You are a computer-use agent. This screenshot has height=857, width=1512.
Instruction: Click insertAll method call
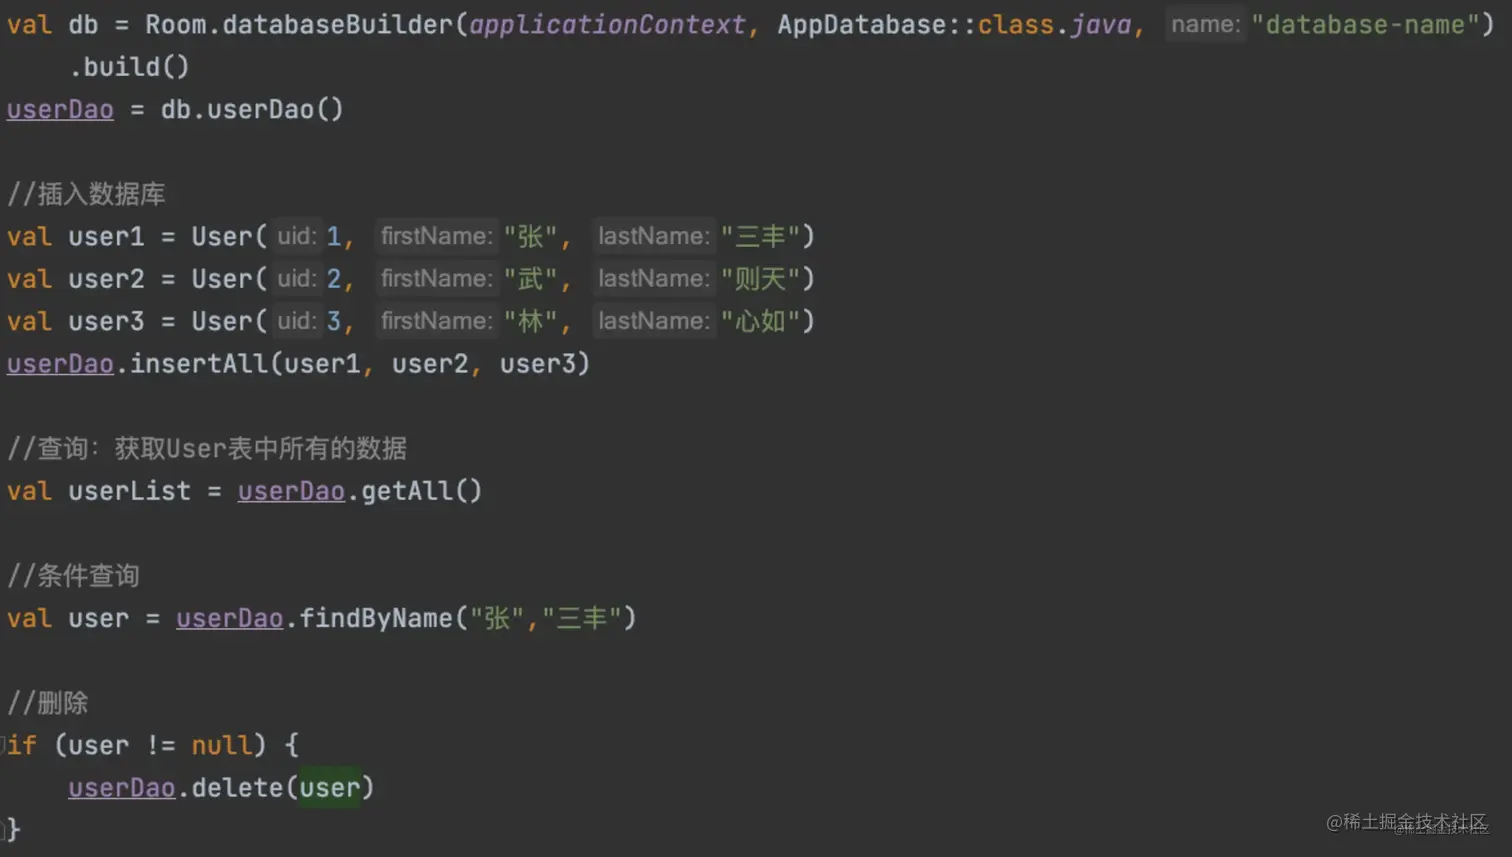[x=199, y=364]
